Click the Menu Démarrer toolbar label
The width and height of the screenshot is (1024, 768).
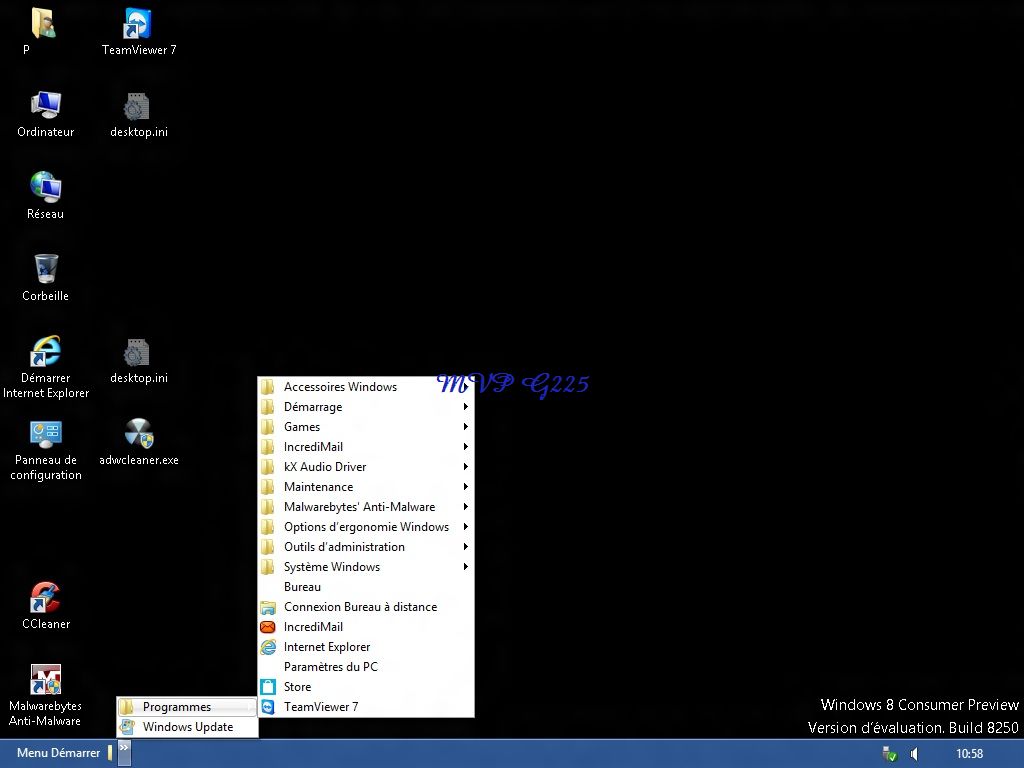(x=58, y=753)
